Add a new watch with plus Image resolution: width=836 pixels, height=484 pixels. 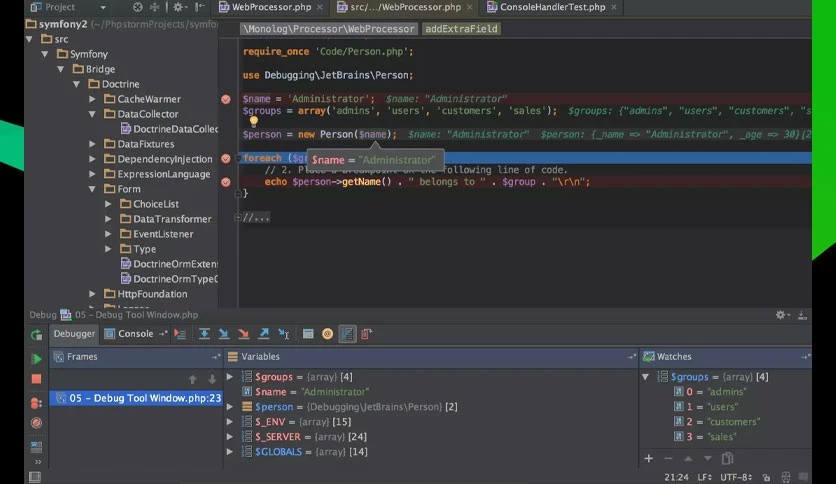pyautogui.click(x=648, y=458)
